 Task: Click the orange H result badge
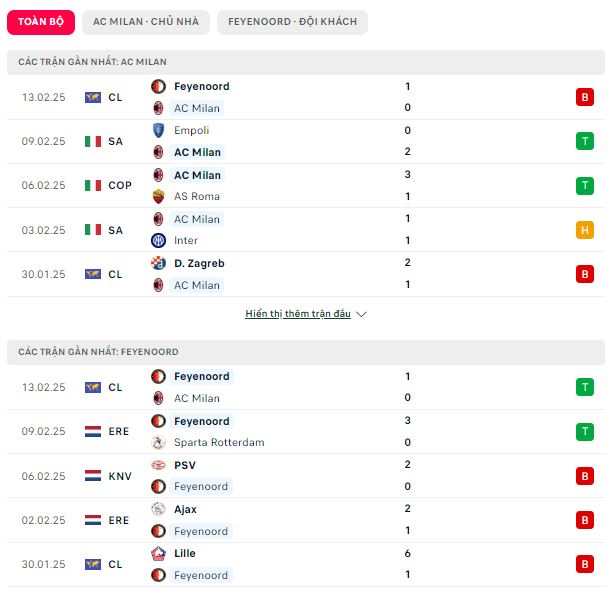585,230
